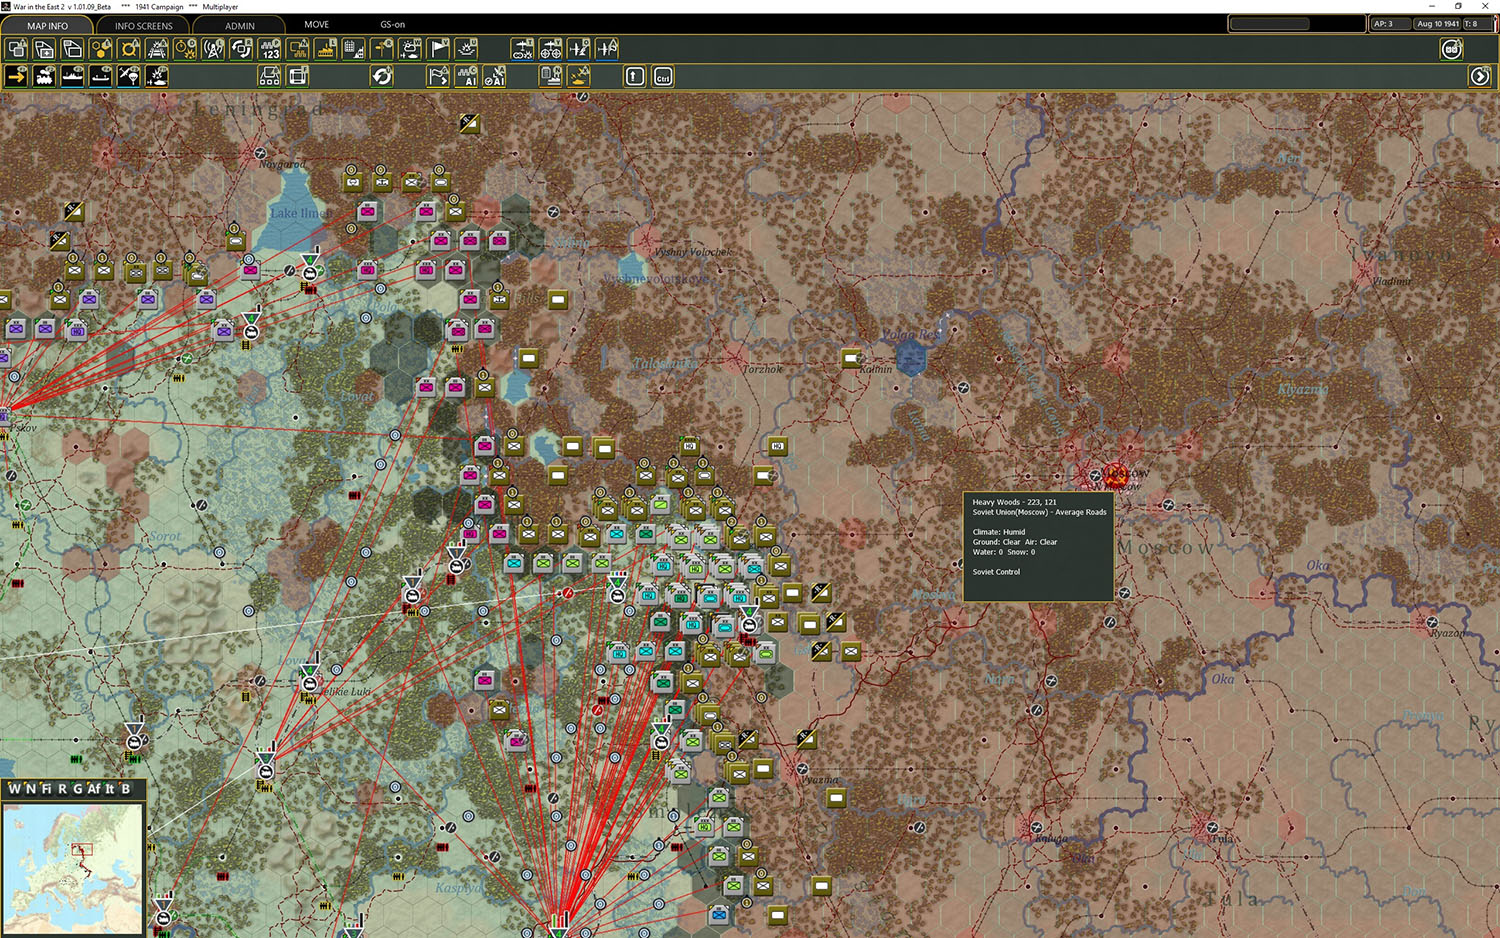Image resolution: width=1500 pixels, height=938 pixels.
Task: Switch to the MAP INFO tab
Action: pyautogui.click(x=48, y=25)
